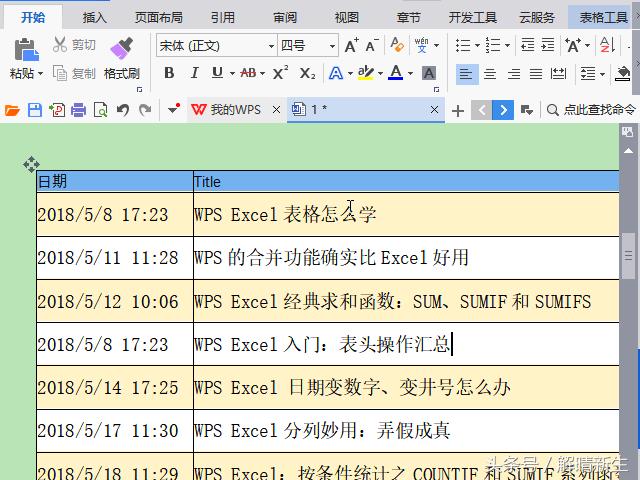Image resolution: width=640 pixels, height=480 pixels.
Task: Expand the Paste (粘贴) options arrow
Action: pyautogui.click(x=40, y=74)
